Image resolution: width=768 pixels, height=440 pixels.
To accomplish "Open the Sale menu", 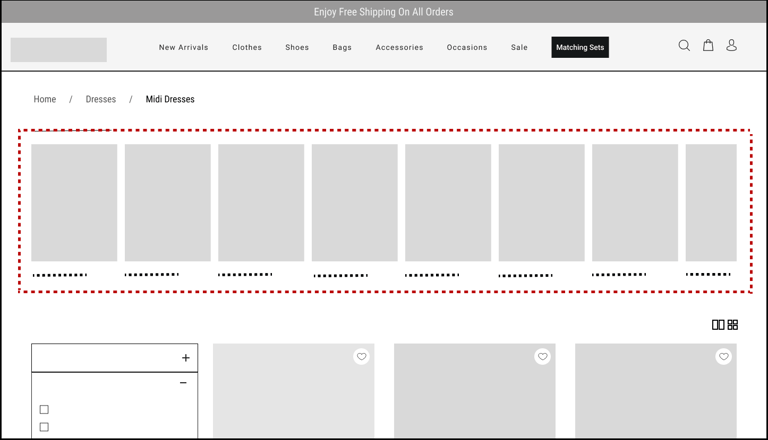I will [519, 48].
